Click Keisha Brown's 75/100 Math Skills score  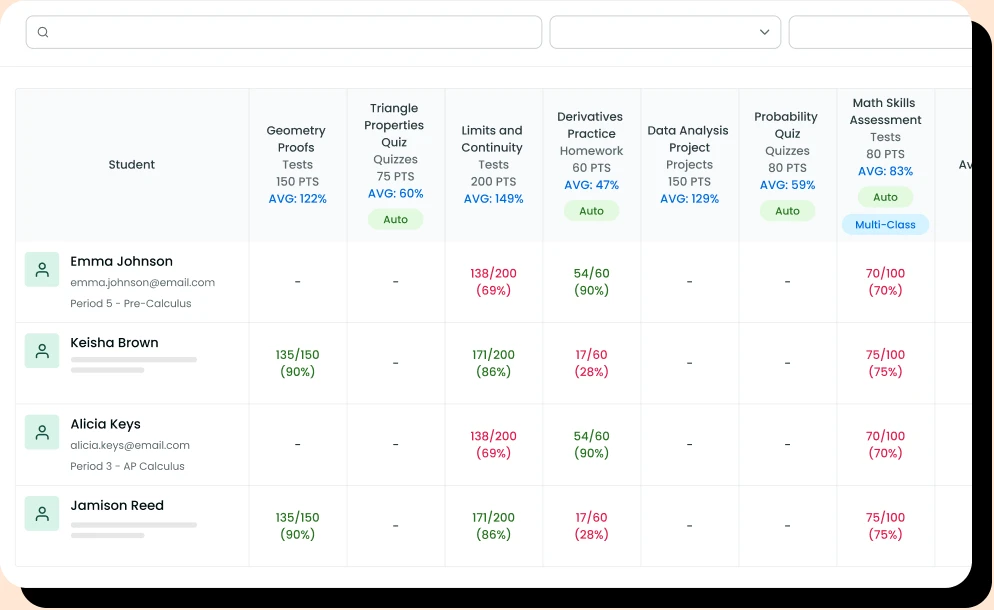[885, 363]
